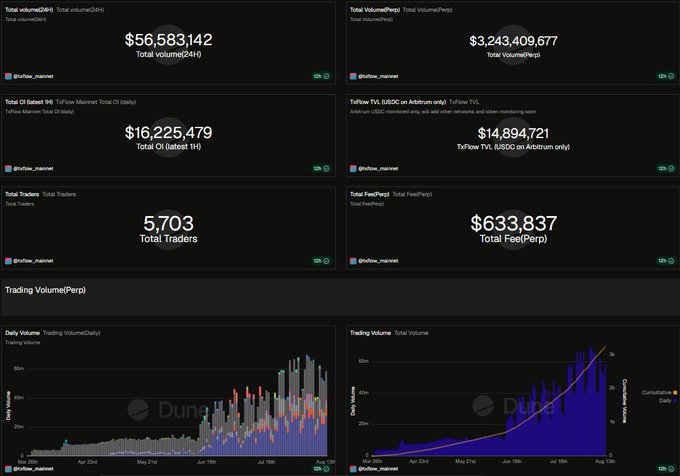Open @txflow_mainnet link in Total Volume(Perp) card
680x476 pixels.
[x=378, y=76]
